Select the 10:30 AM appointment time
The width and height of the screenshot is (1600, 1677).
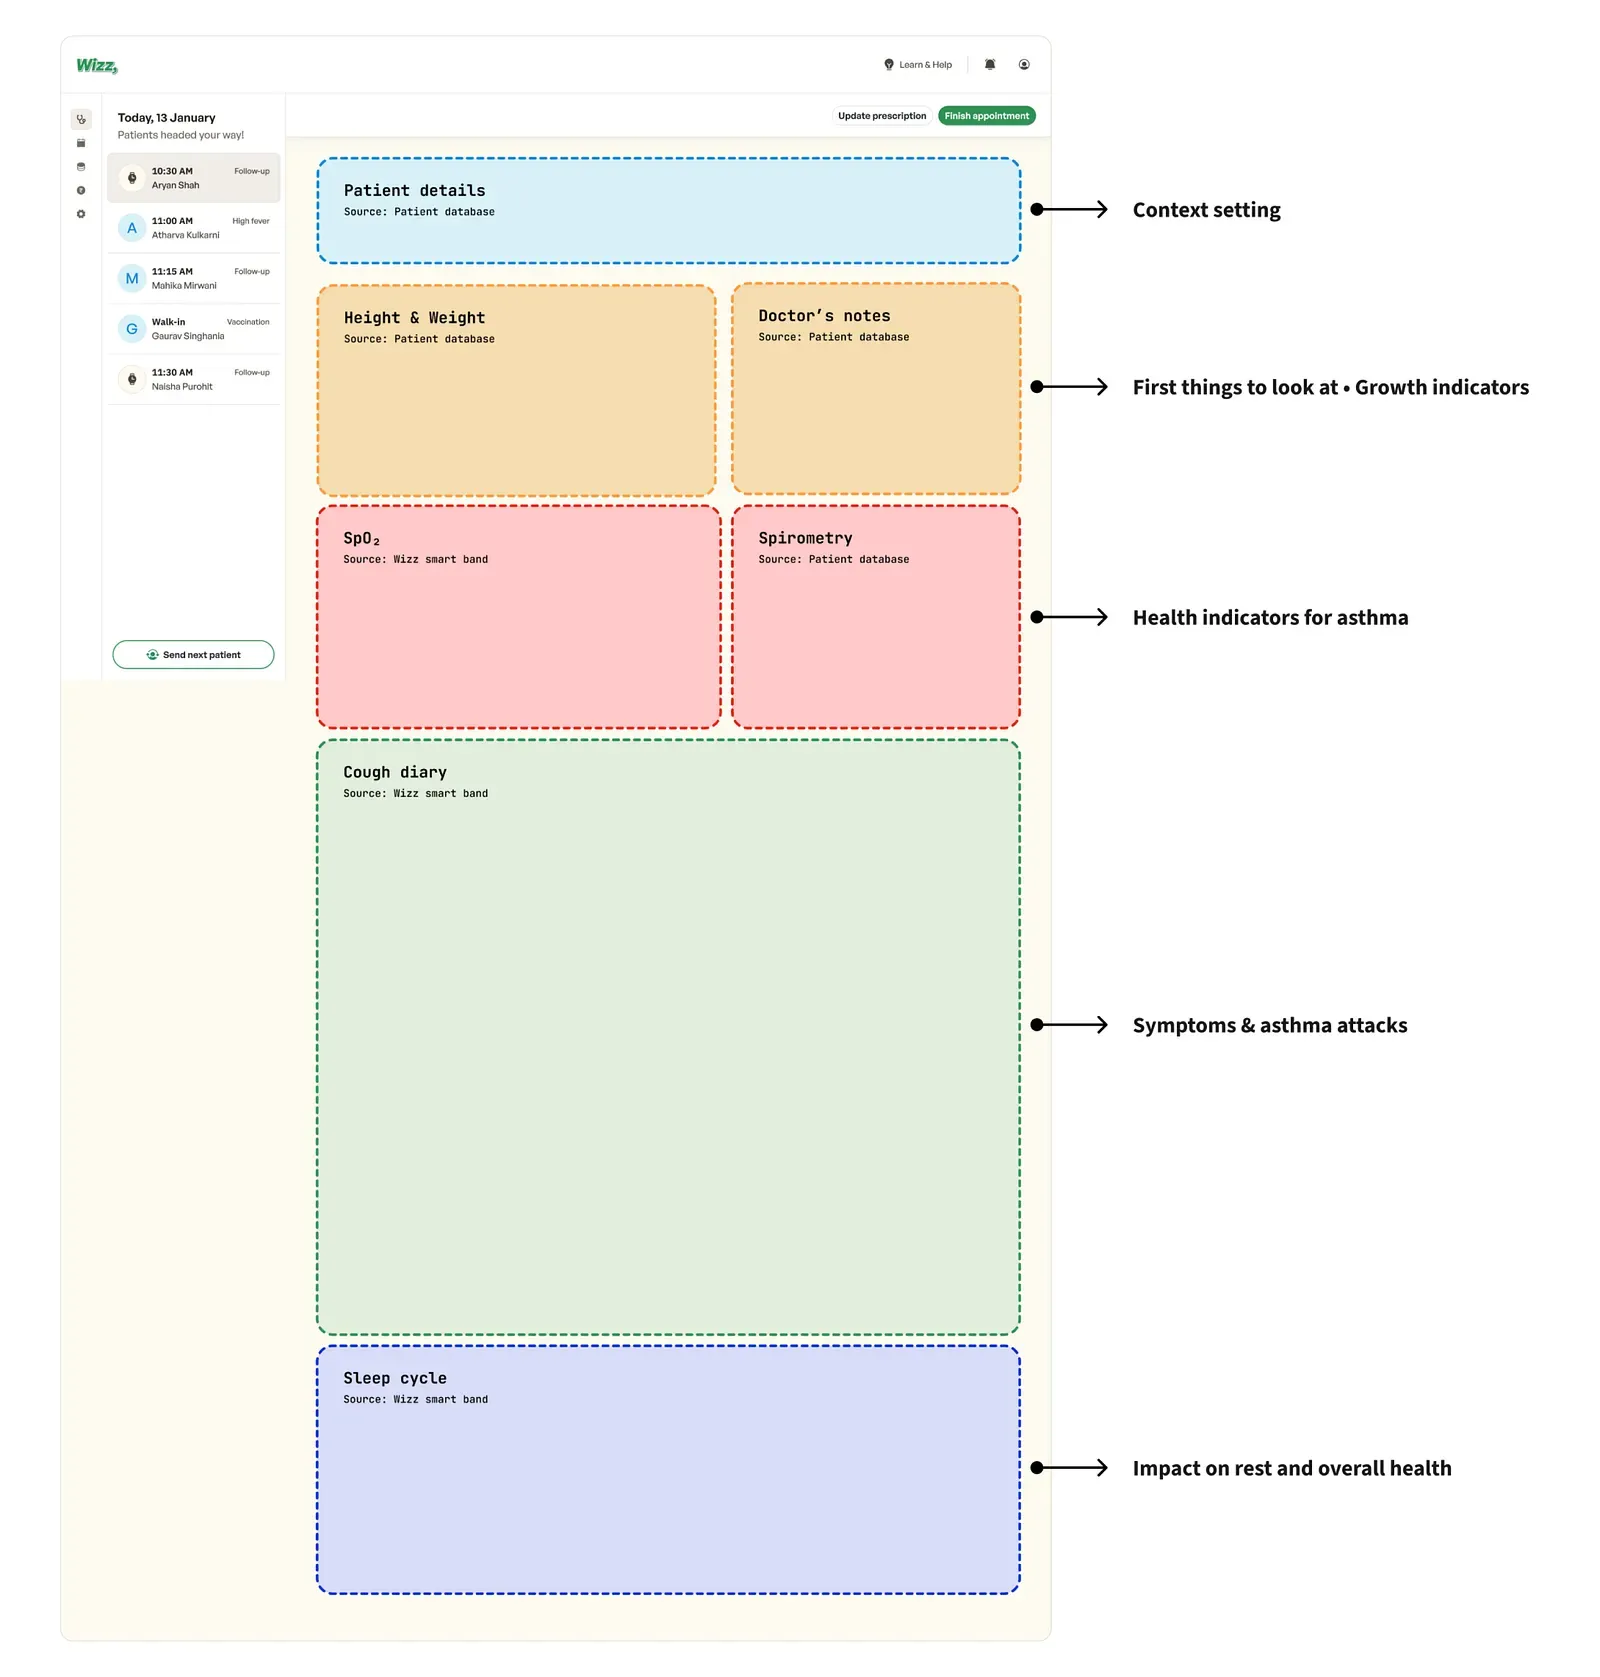click(172, 171)
